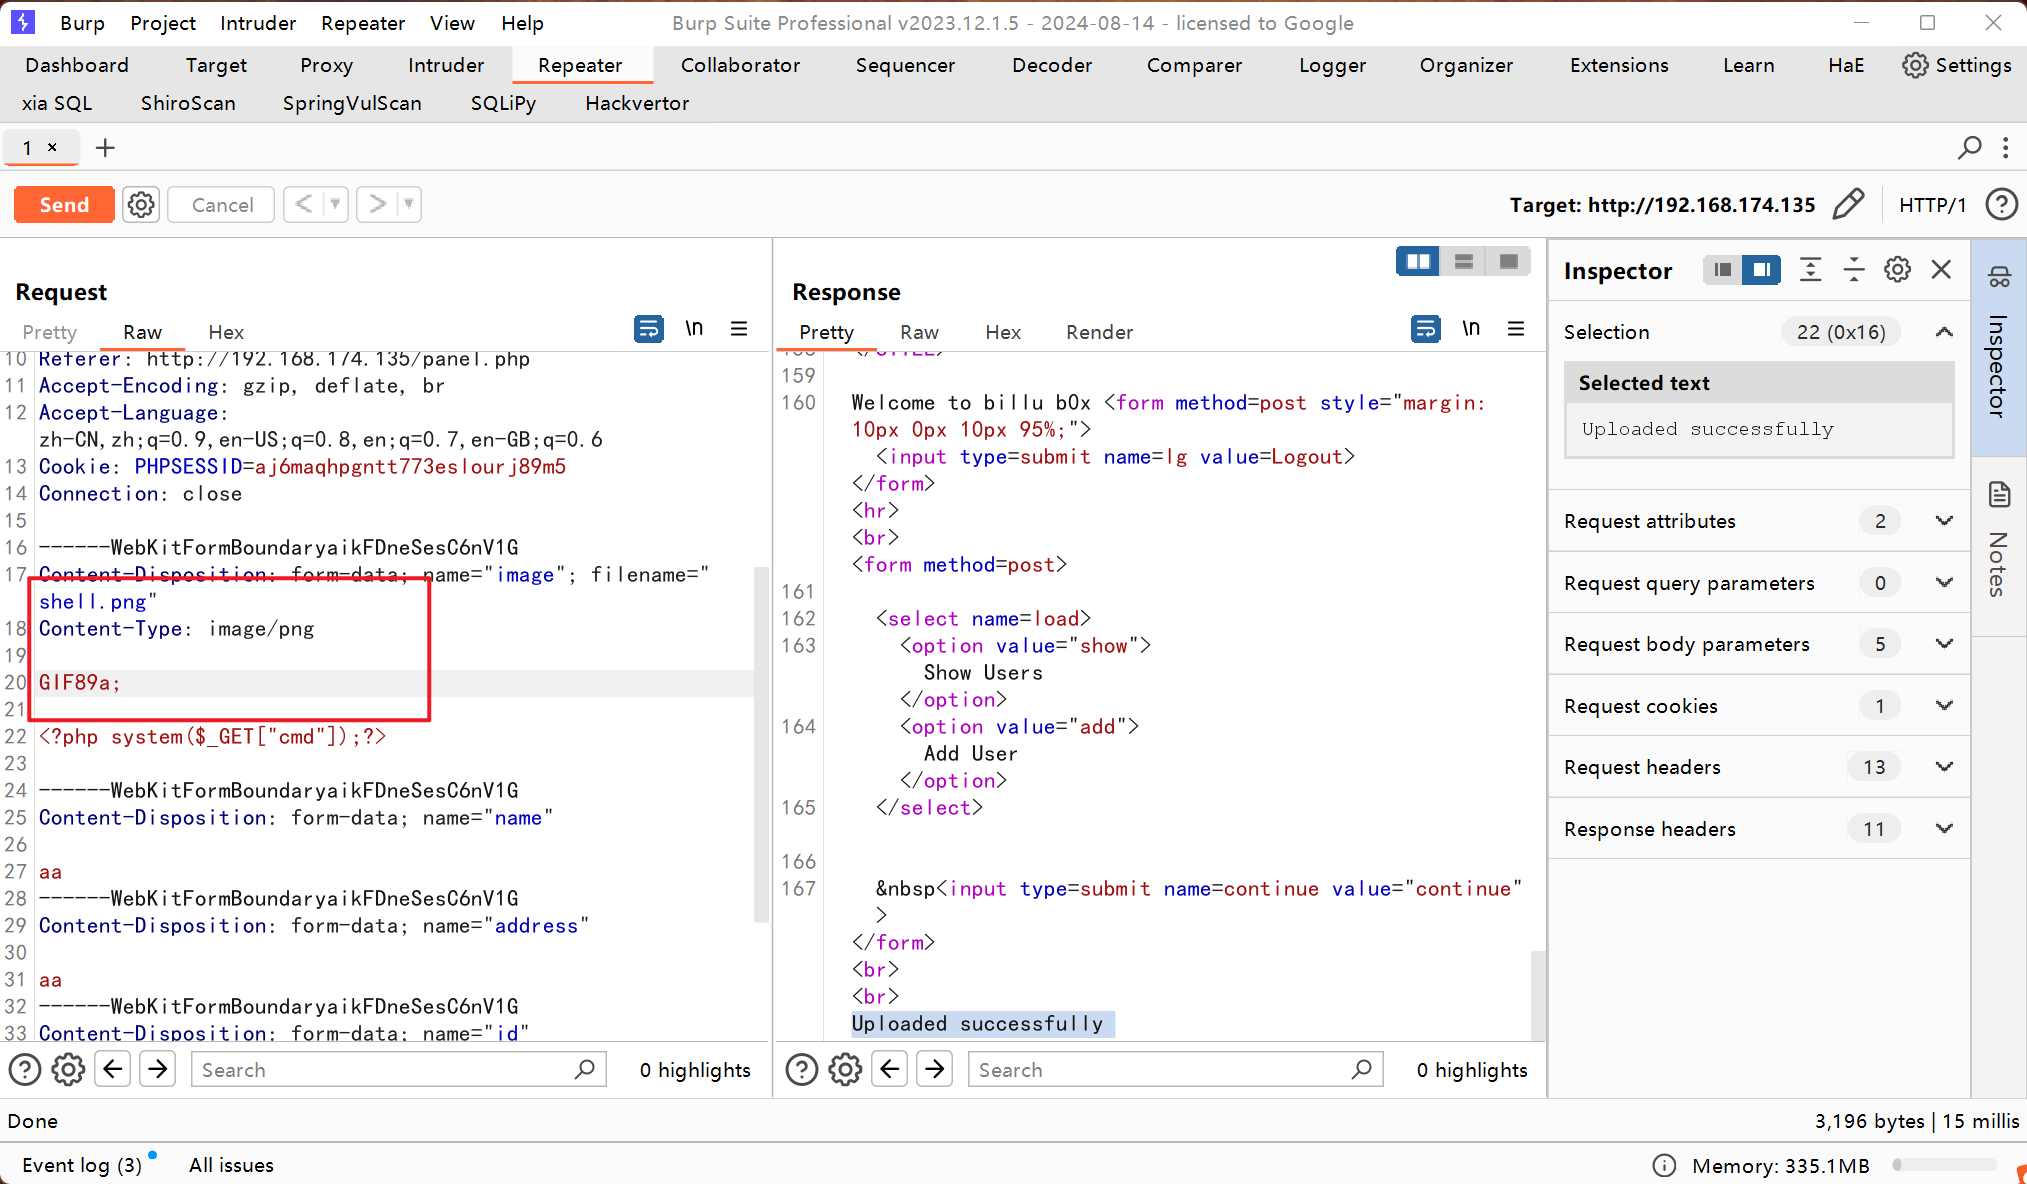Send the Repeater request
2027x1184 pixels.
[64, 205]
